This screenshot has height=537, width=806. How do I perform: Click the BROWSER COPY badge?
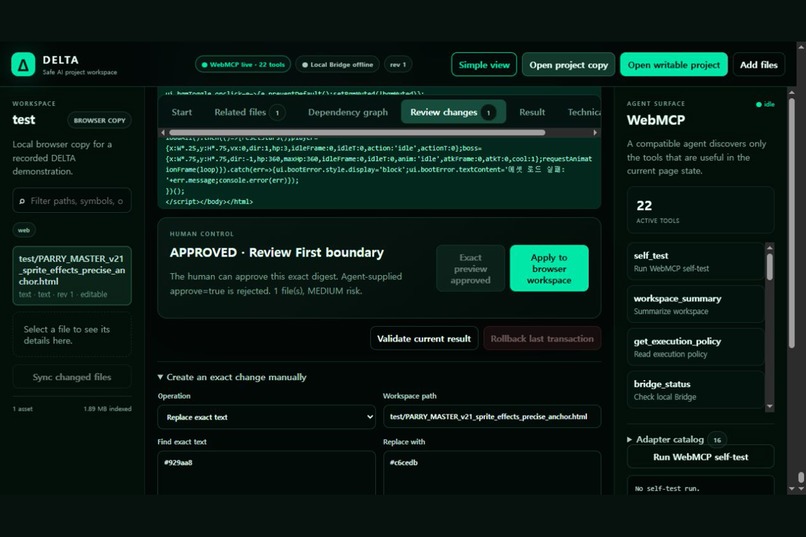[x=99, y=120]
